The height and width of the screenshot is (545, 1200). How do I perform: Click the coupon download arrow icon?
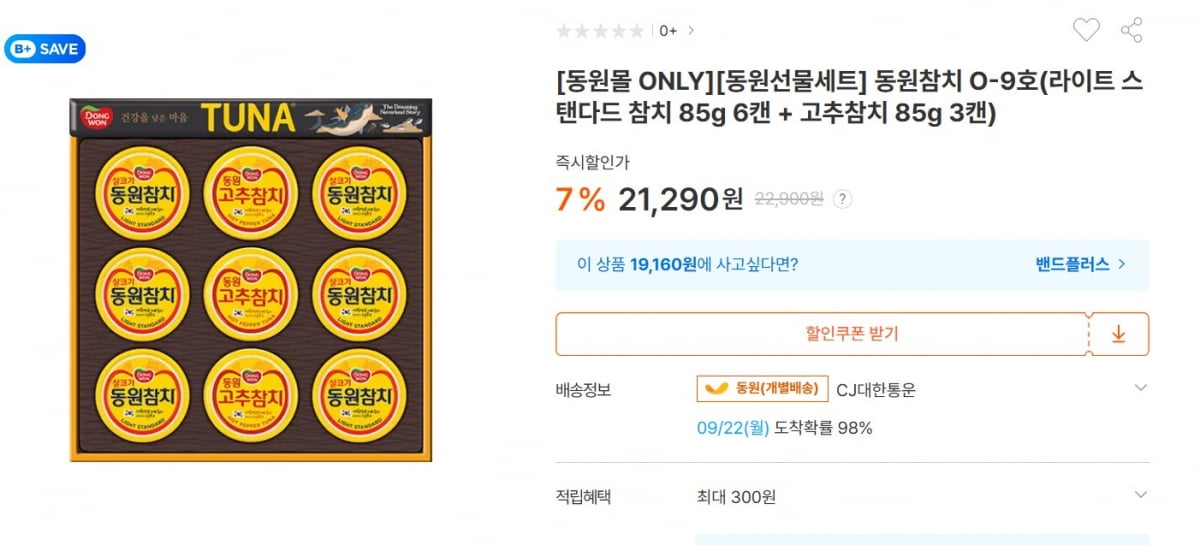(1118, 334)
